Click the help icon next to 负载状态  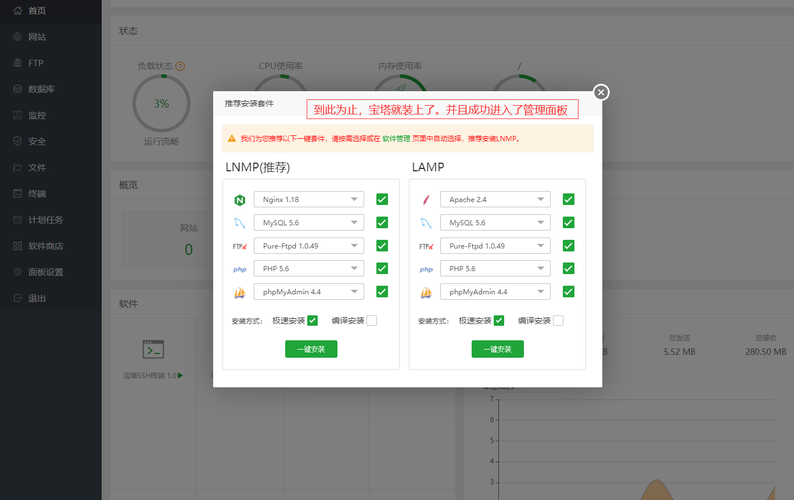180,66
